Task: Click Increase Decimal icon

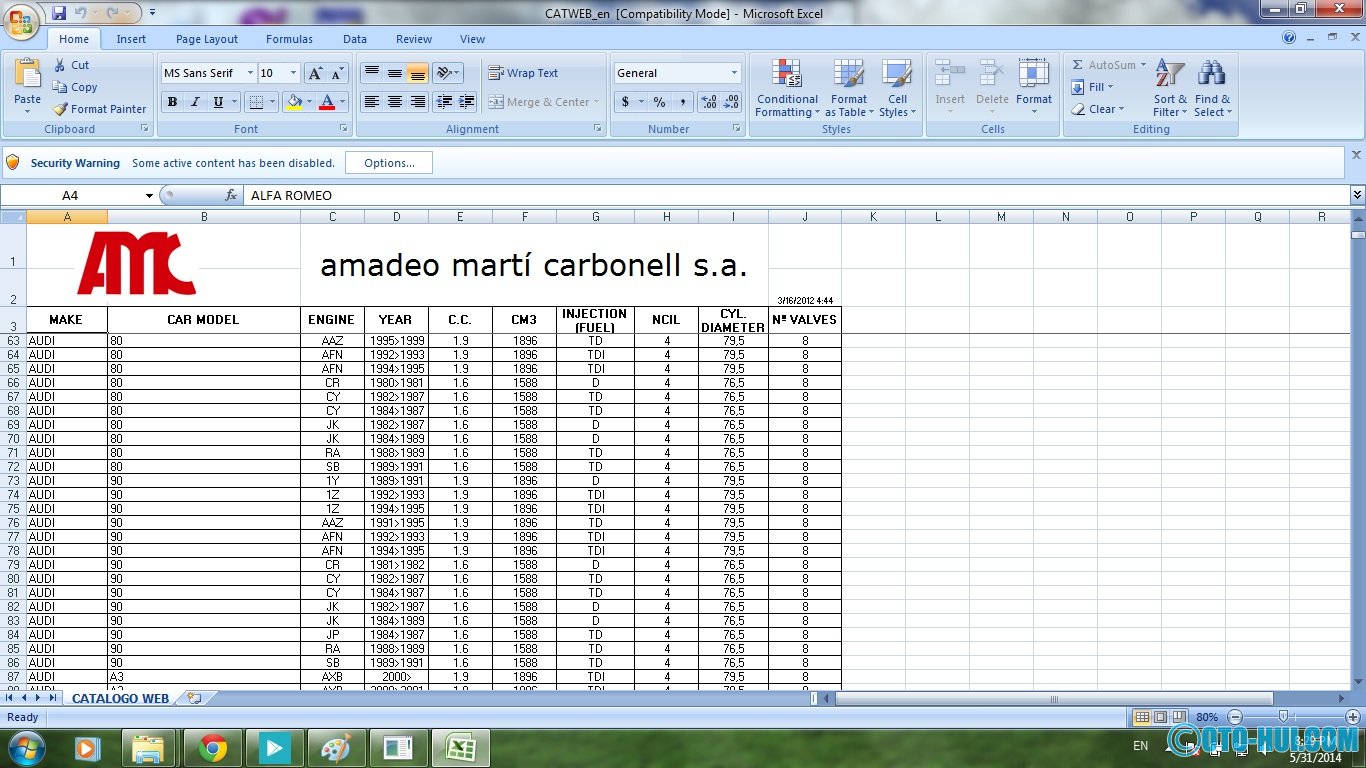Action: pyautogui.click(x=708, y=102)
